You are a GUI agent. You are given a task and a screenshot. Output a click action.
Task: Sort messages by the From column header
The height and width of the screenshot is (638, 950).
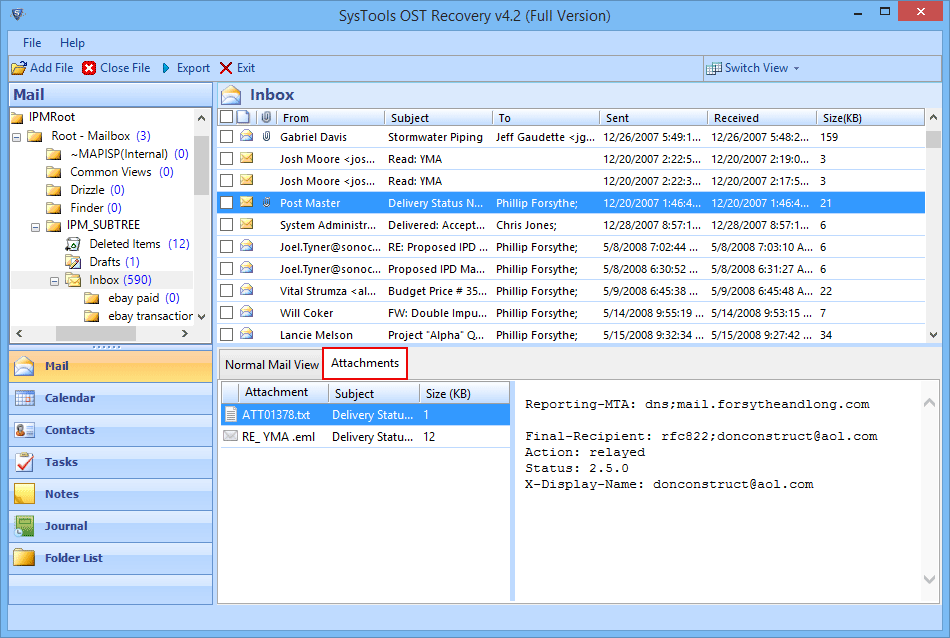click(330, 118)
